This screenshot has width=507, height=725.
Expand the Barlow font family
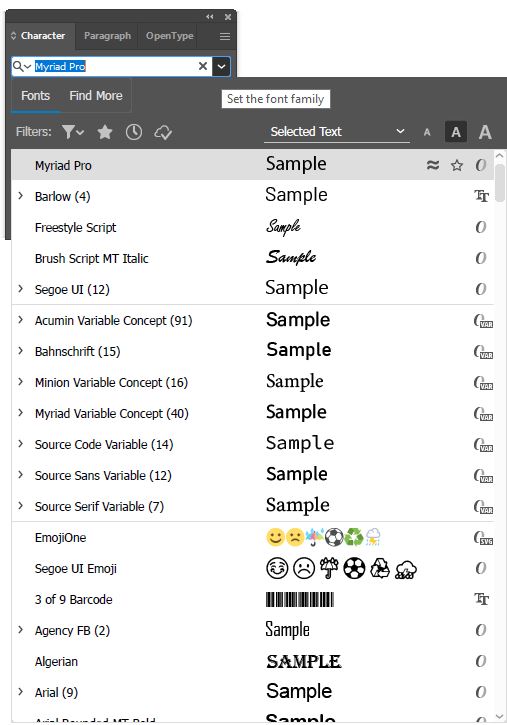pyautogui.click(x=20, y=196)
